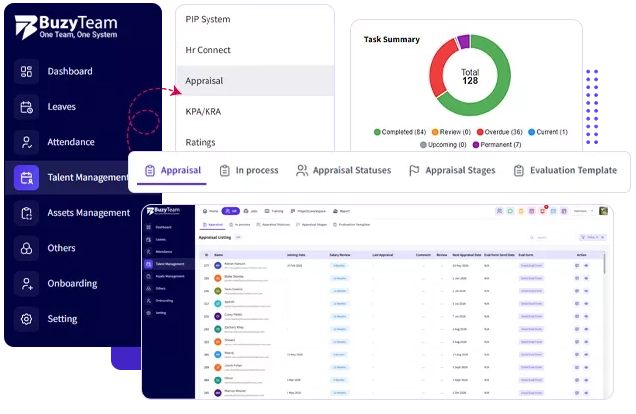Select the Evaluation Template tab
Viewport: 636px width, 414px height.
[x=565, y=170]
